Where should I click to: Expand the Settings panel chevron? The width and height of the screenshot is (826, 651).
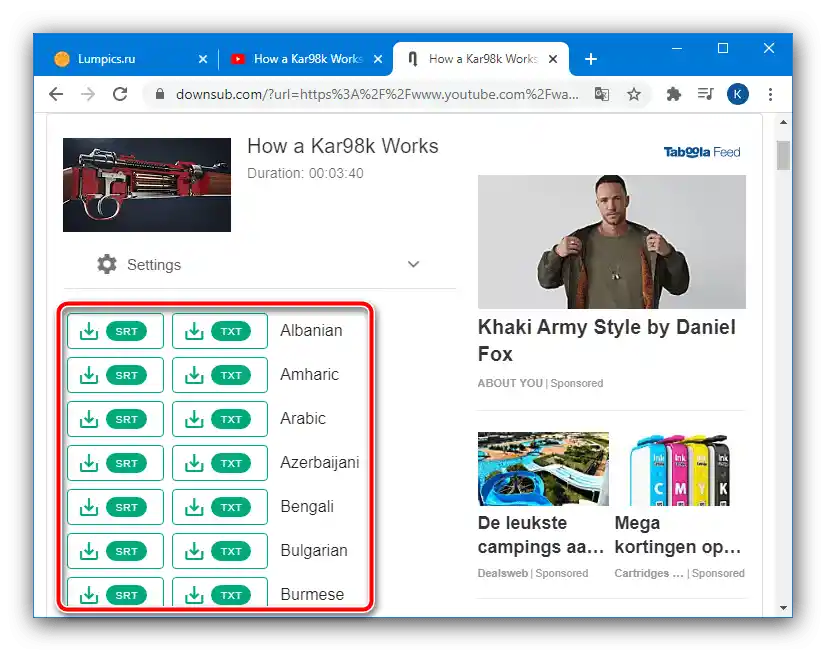pyautogui.click(x=414, y=264)
